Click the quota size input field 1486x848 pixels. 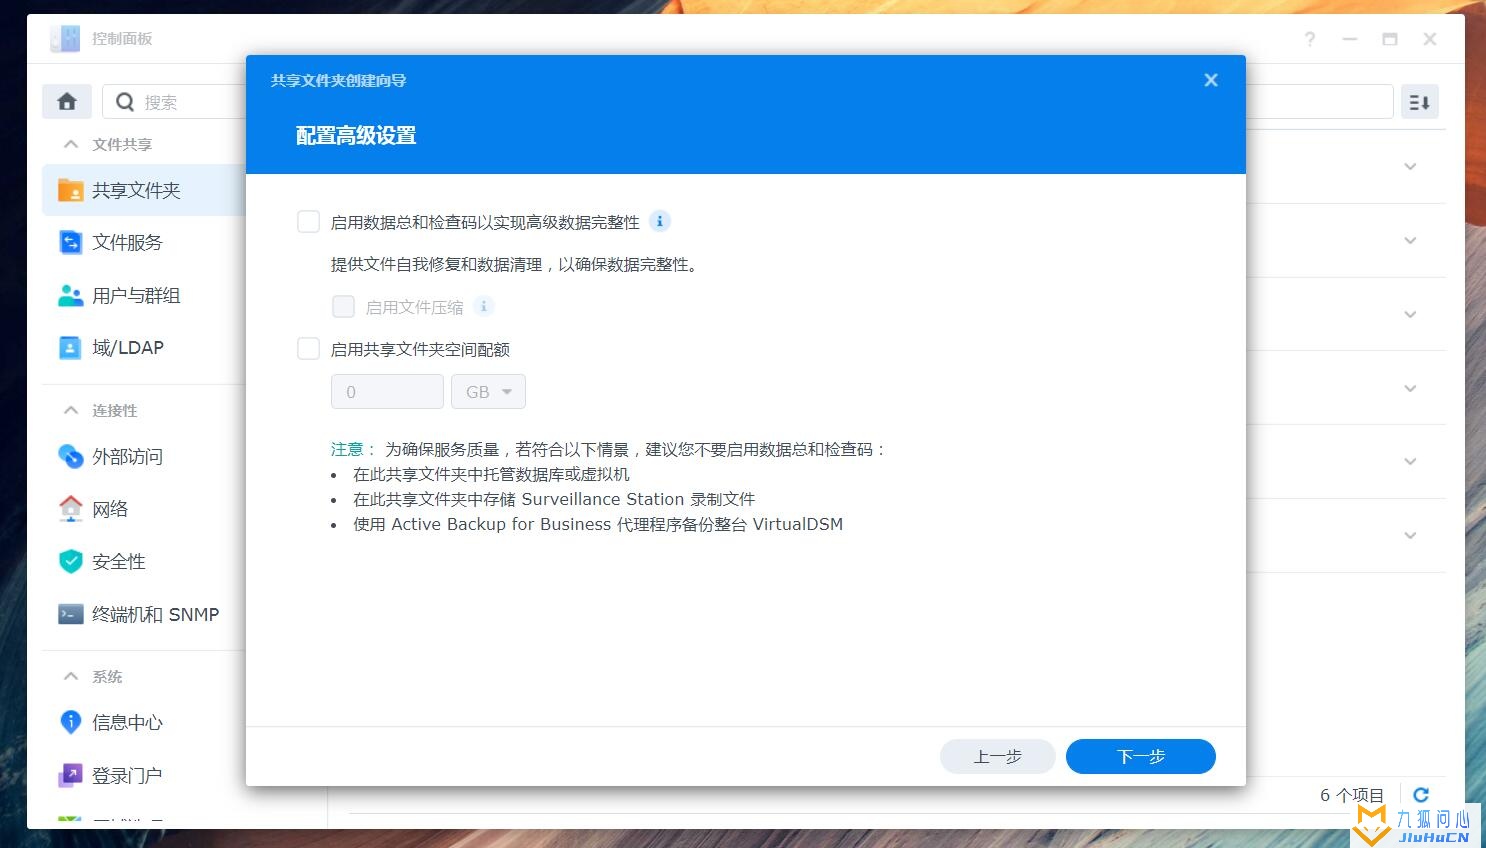pyautogui.click(x=387, y=391)
